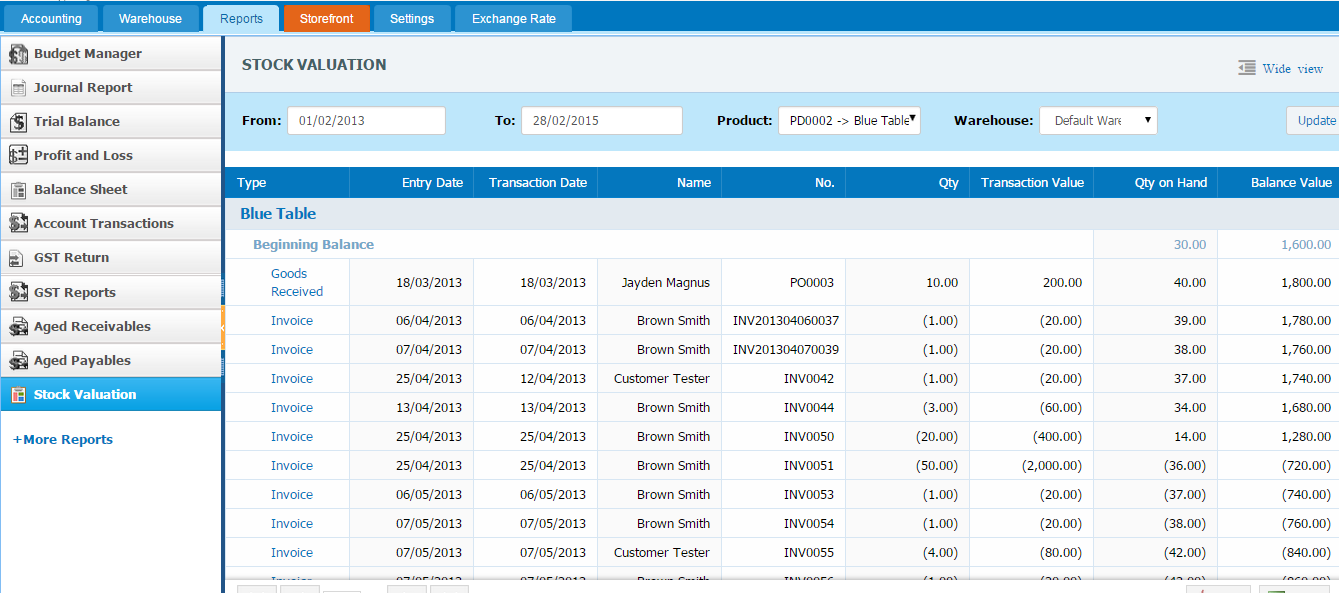Click the From date field

pos(366,120)
